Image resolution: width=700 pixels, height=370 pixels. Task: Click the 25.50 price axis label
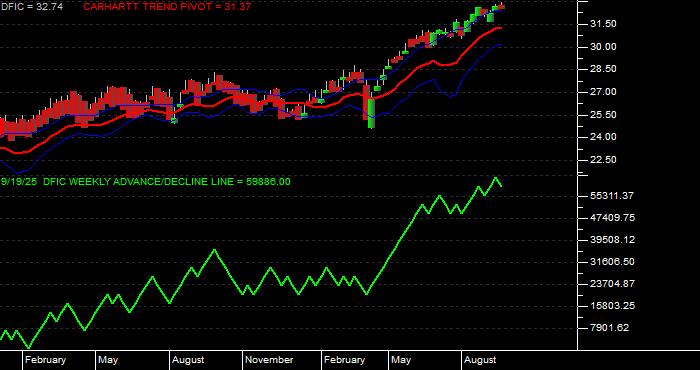[x=603, y=115]
